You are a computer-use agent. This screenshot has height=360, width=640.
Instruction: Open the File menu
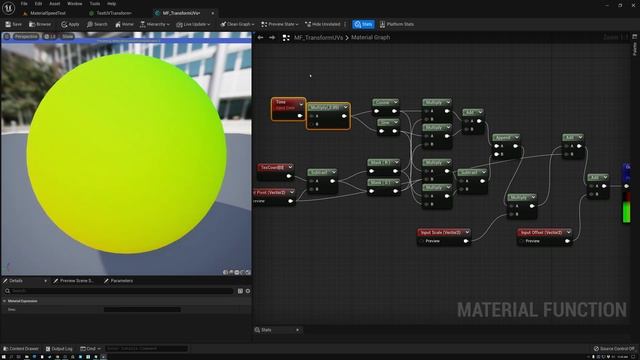pyautogui.click(x=24, y=4)
